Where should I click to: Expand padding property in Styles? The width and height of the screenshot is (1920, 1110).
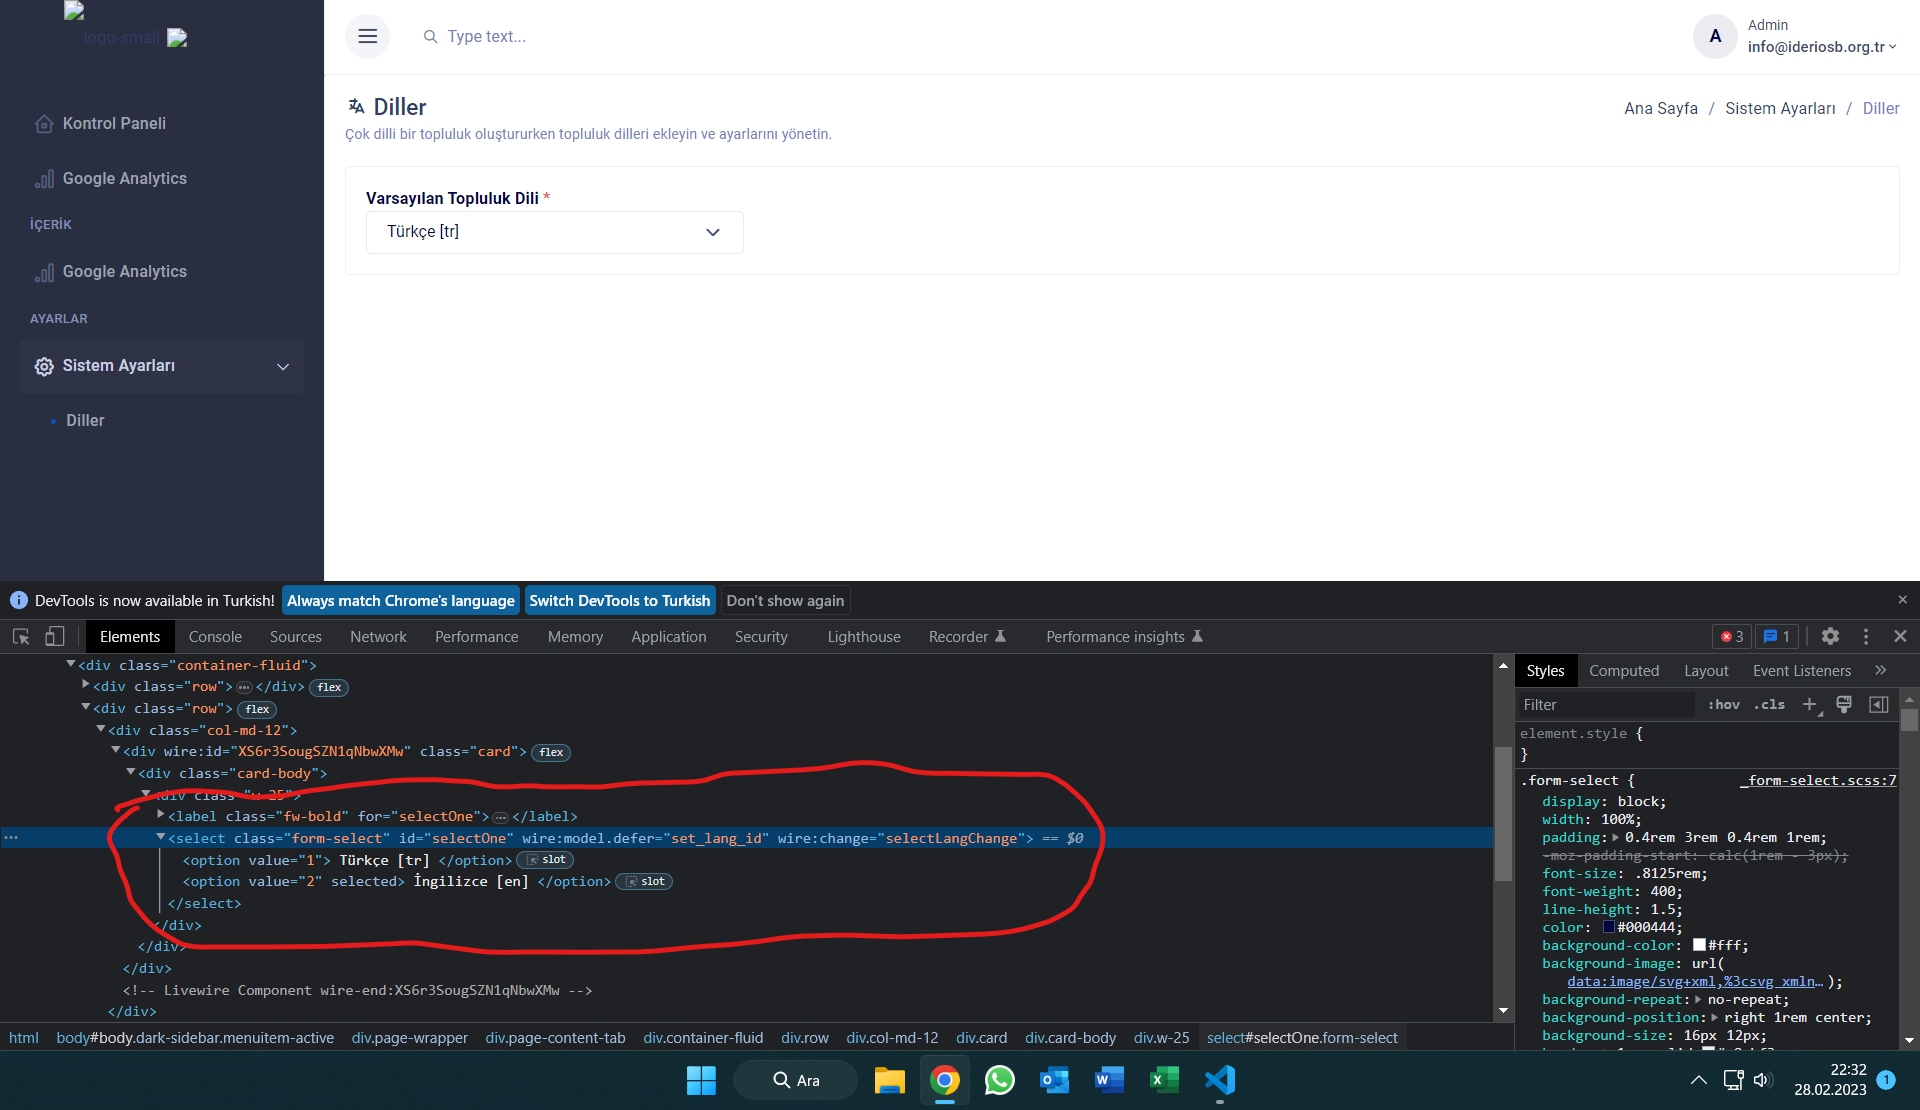click(x=1616, y=838)
